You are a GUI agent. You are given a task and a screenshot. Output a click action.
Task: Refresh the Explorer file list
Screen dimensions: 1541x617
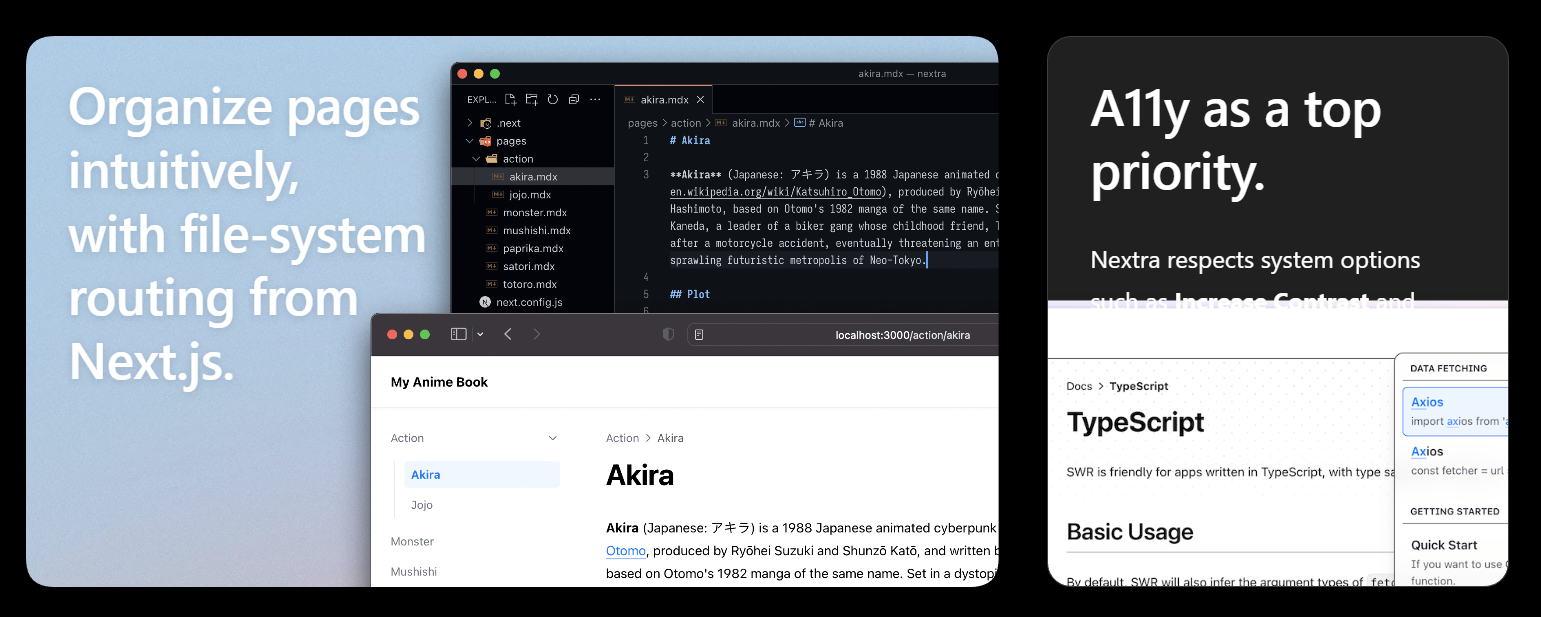pyautogui.click(x=553, y=99)
